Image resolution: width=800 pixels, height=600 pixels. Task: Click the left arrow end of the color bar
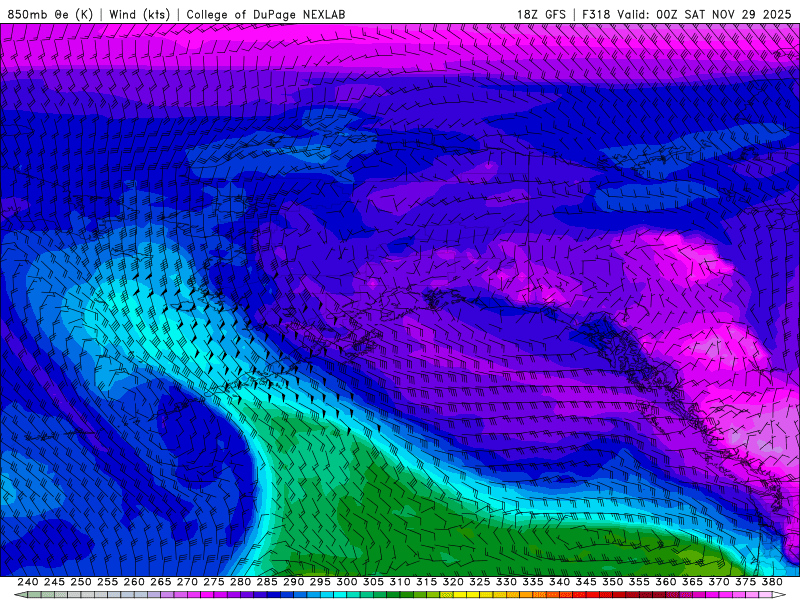pos(20,595)
